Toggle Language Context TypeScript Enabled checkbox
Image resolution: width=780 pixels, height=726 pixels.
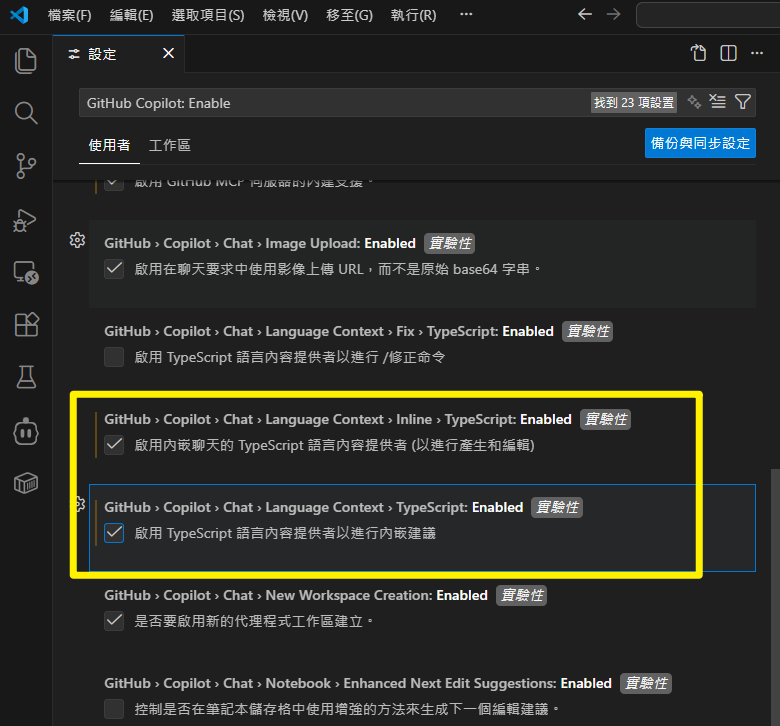point(114,533)
